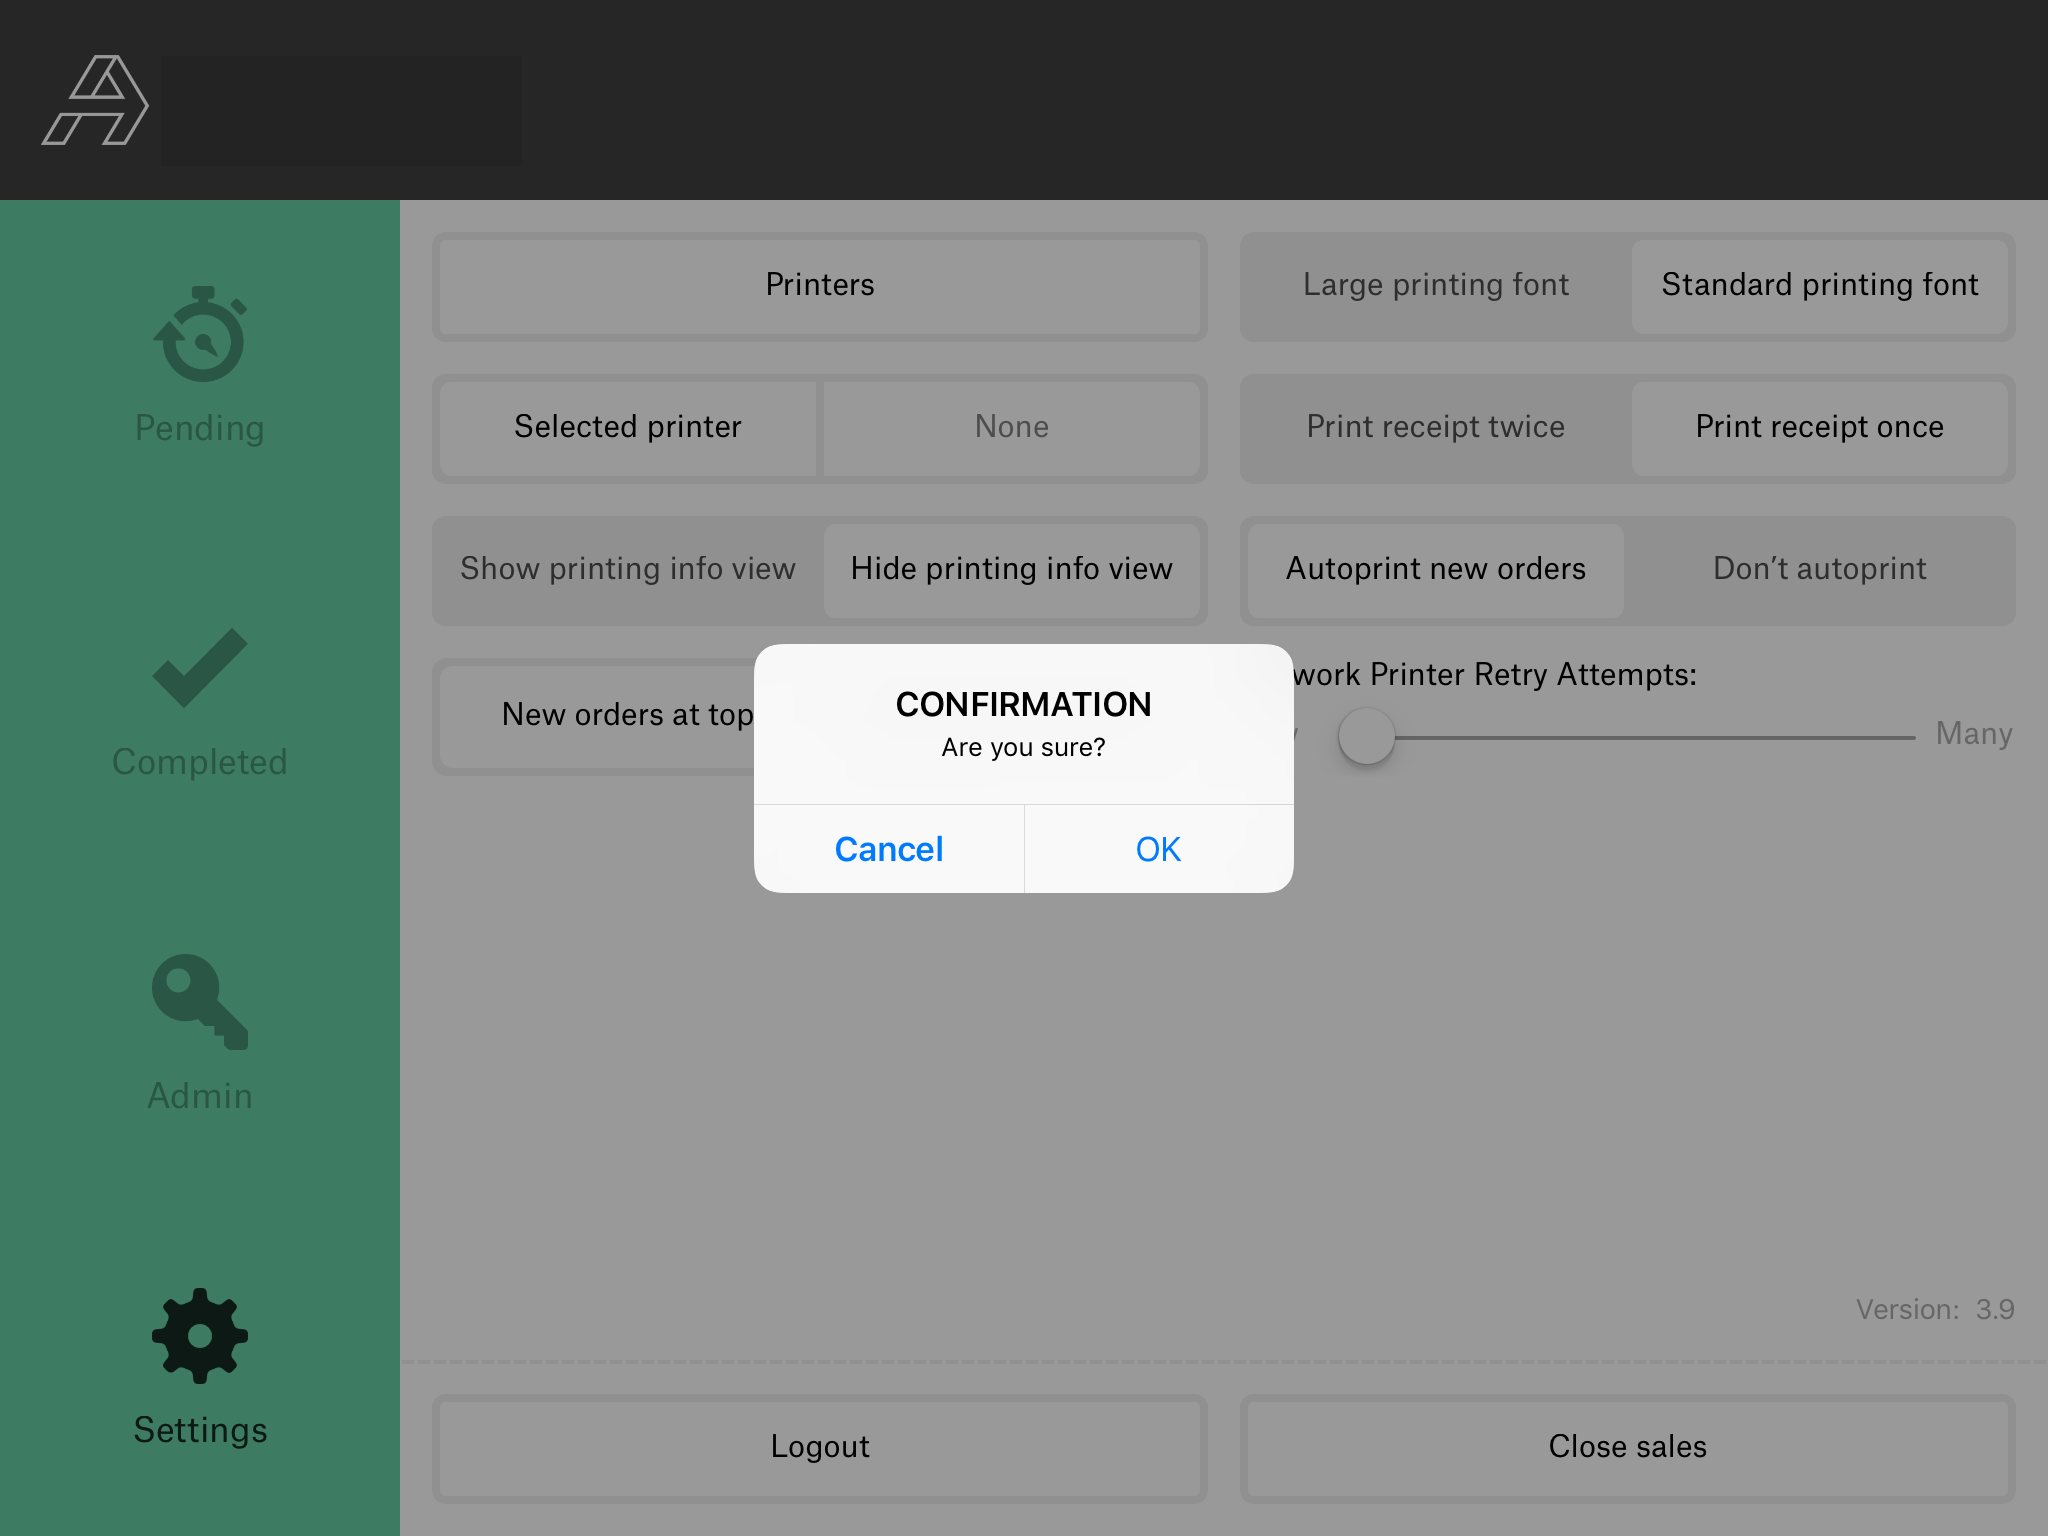This screenshot has height=1536, width=2048.
Task: Enable Print receipt twice
Action: pyautogui.click(x=1435, y=427)
